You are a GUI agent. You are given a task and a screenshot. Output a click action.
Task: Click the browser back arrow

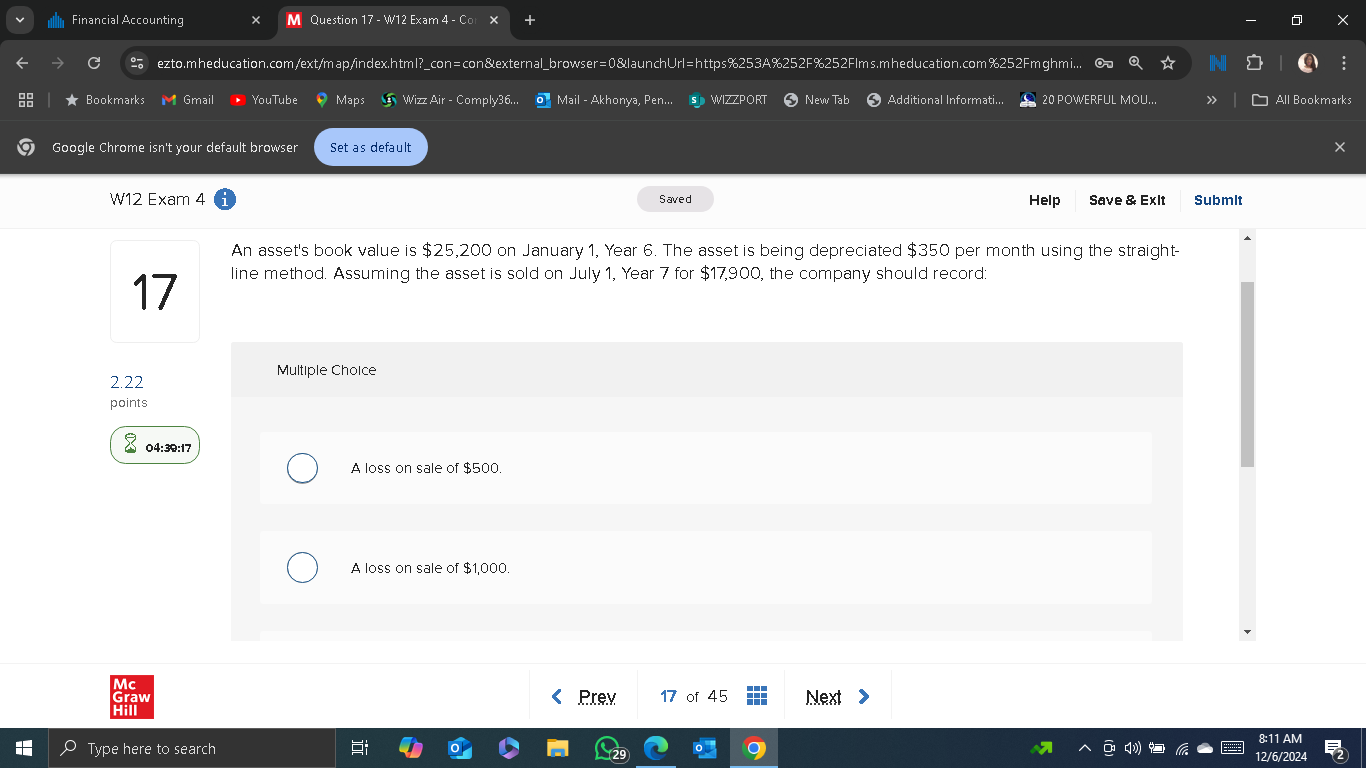[x=23, y=63]
